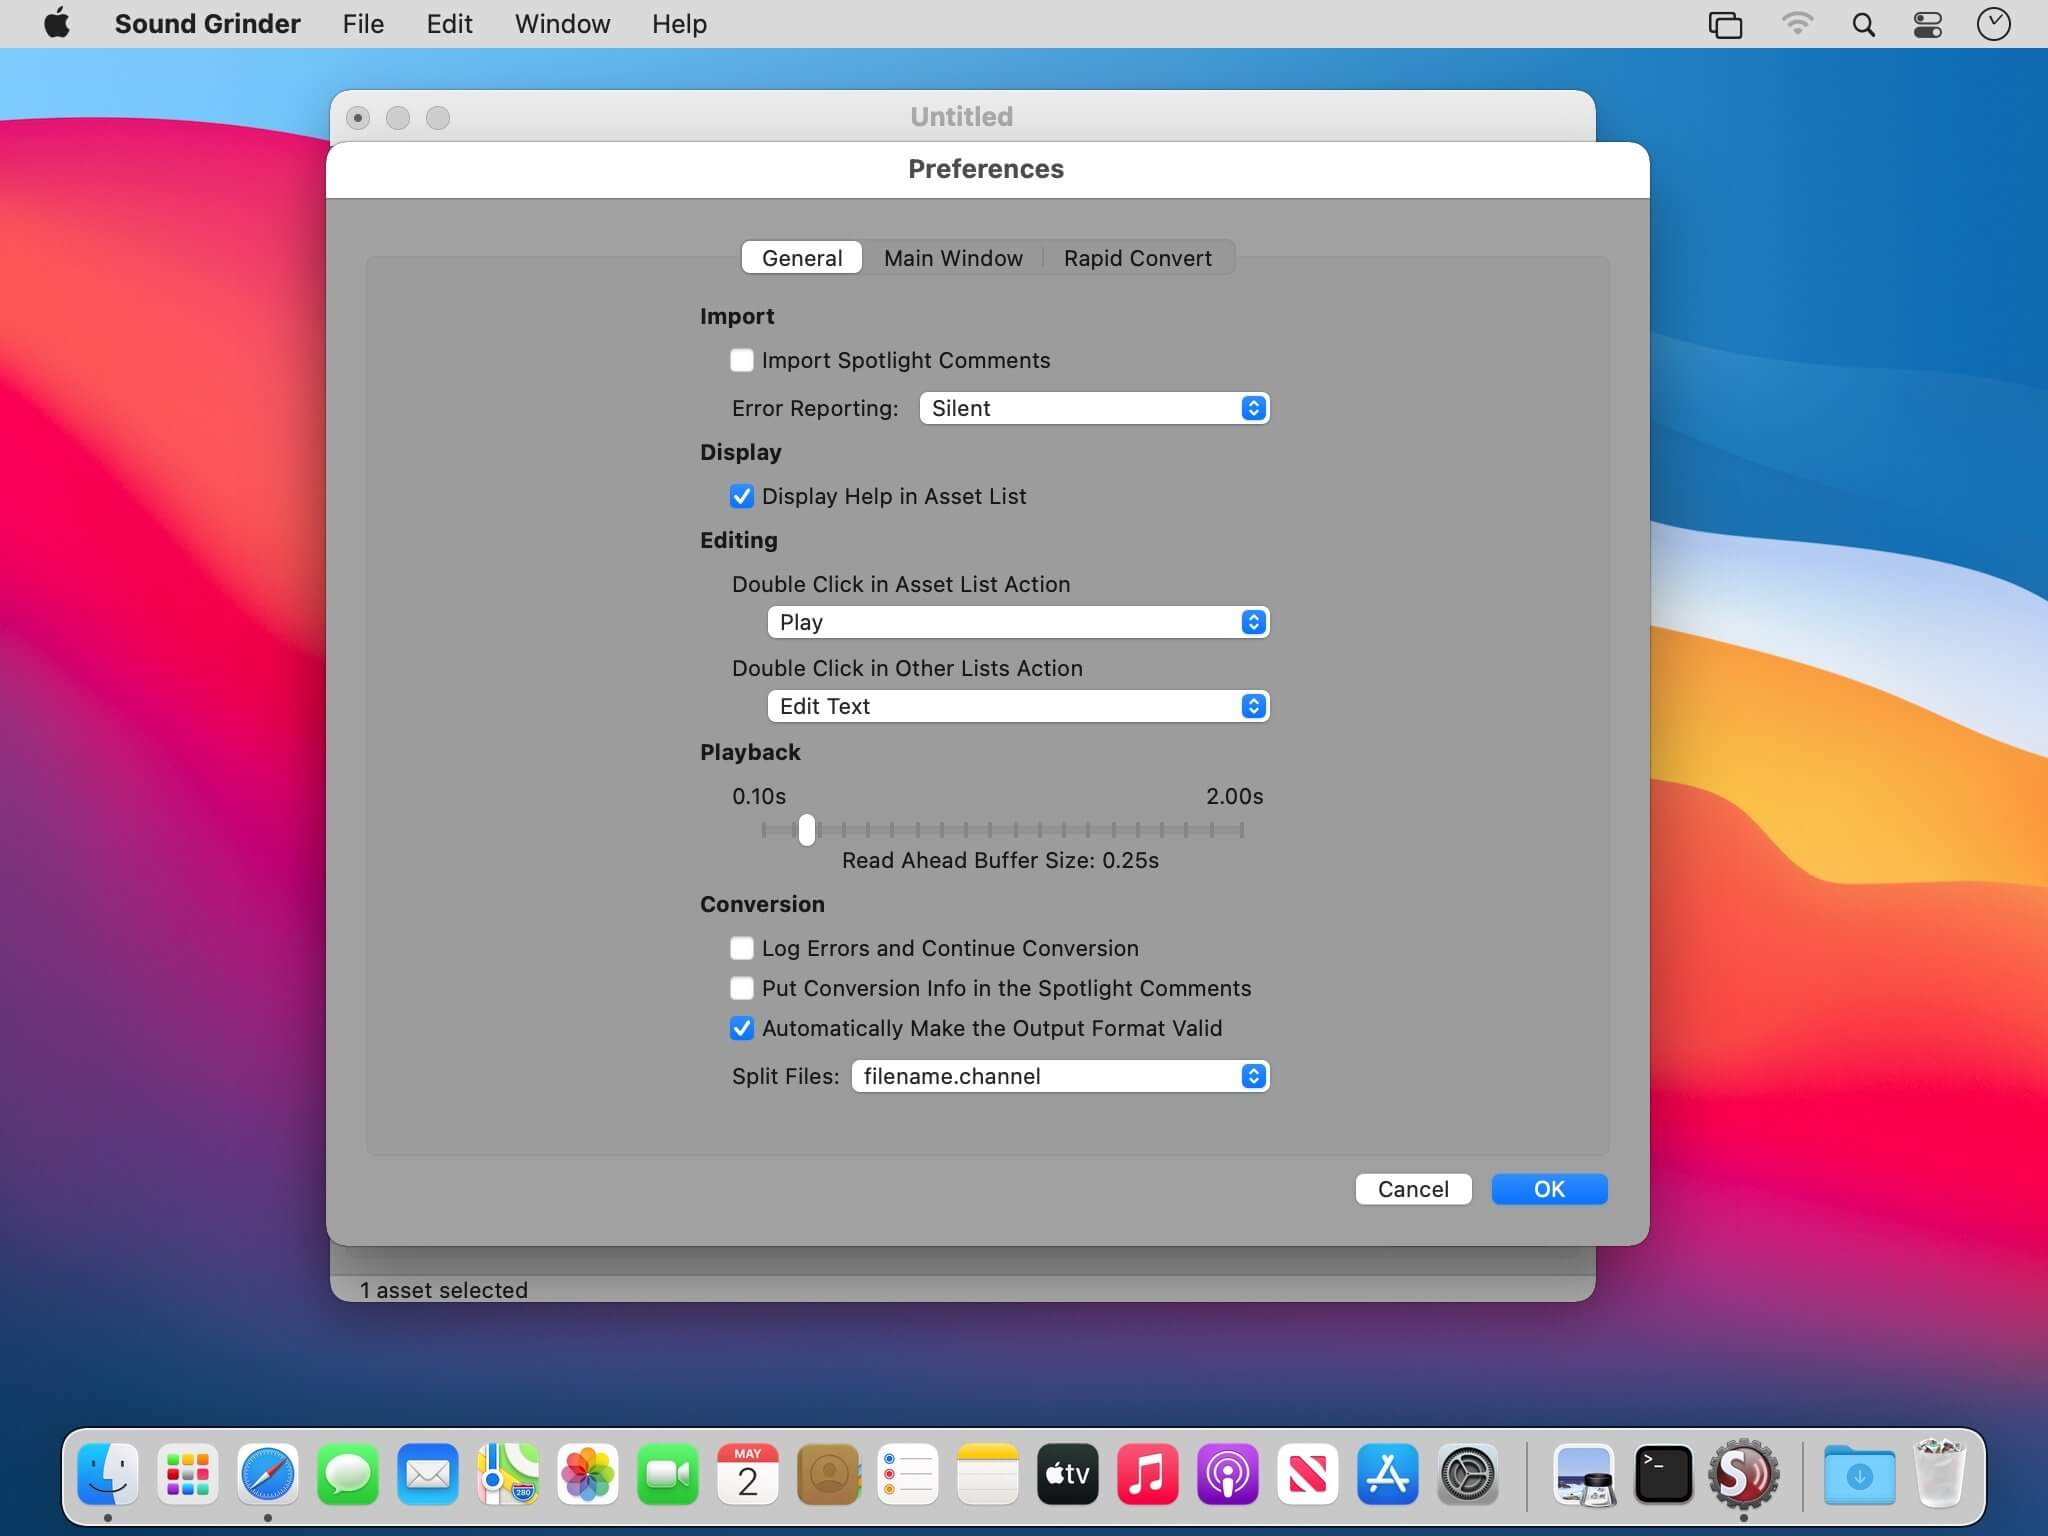Click the Read Ahead Buffer slider knob
Viewport: 2048px width, 1536px height.
(x=807, y=829)
